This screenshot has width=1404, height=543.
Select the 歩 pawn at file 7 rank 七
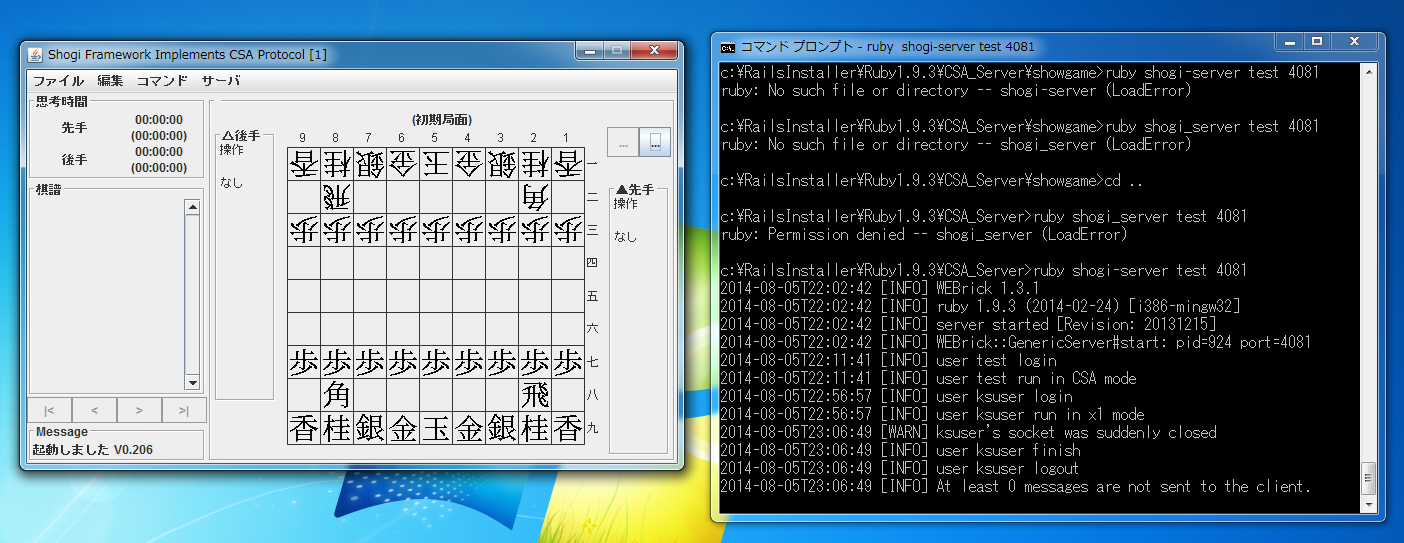(x=370, y=361)
